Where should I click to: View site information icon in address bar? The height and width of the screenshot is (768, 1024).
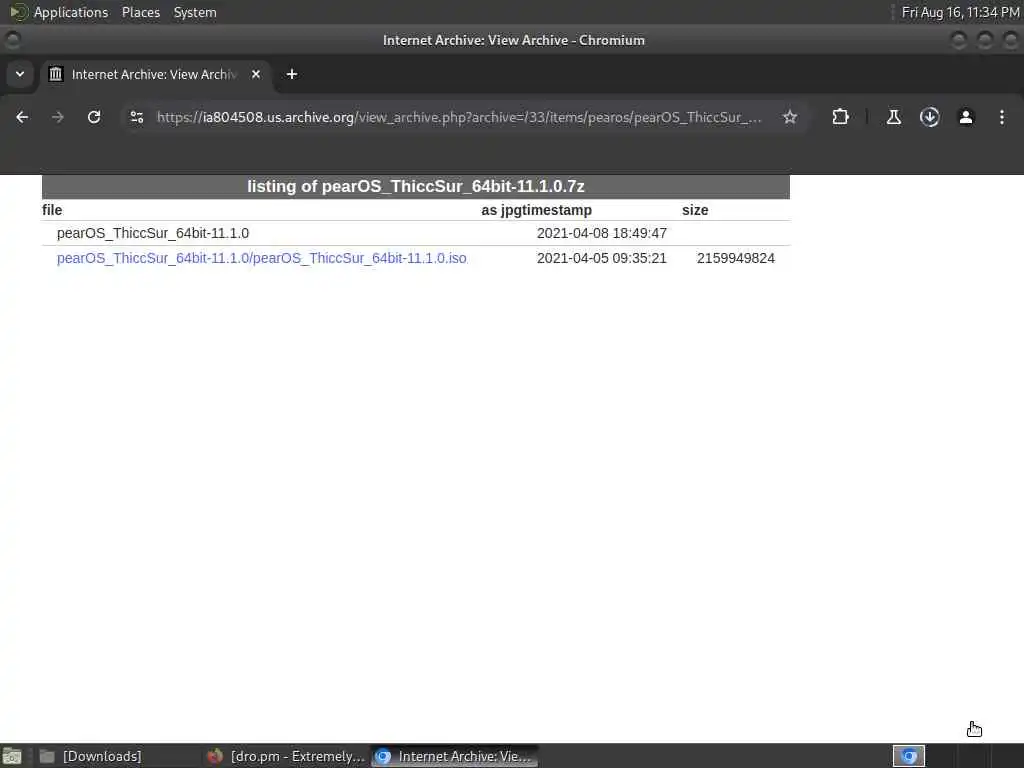[136, 117]
